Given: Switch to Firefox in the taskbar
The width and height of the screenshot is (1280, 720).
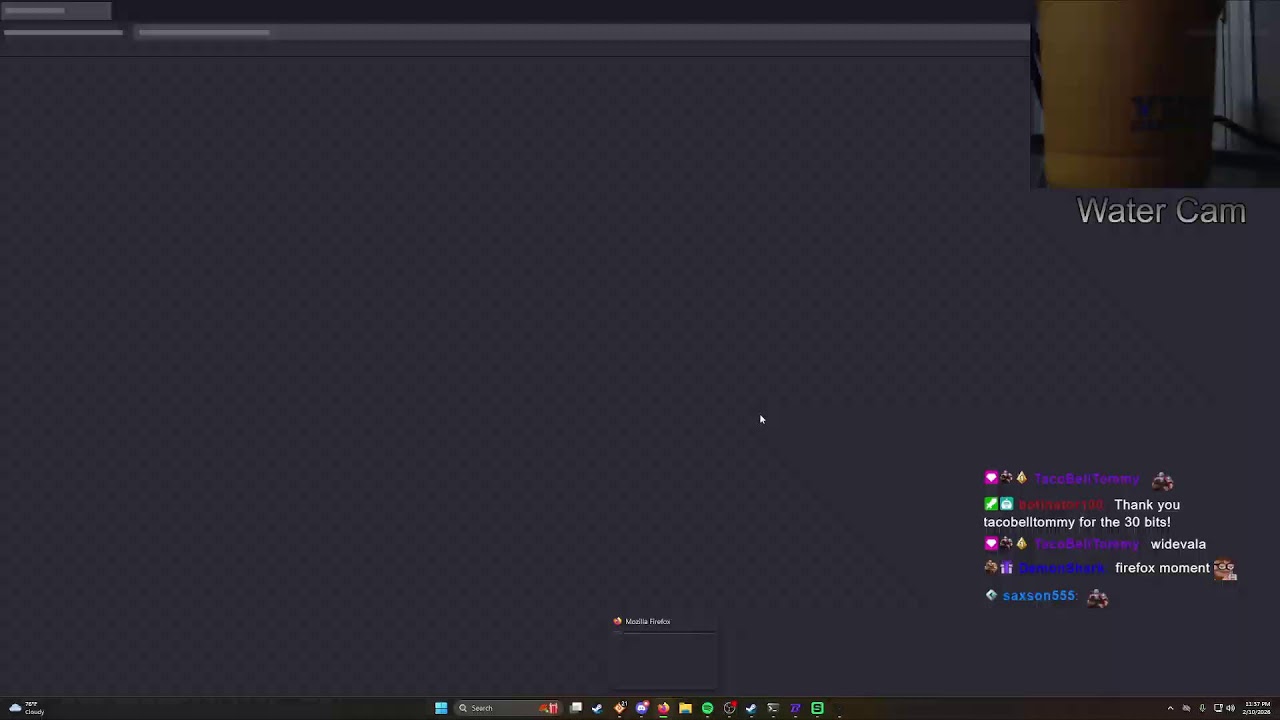Looking at the screenshot, I should (x=663, y=708).
